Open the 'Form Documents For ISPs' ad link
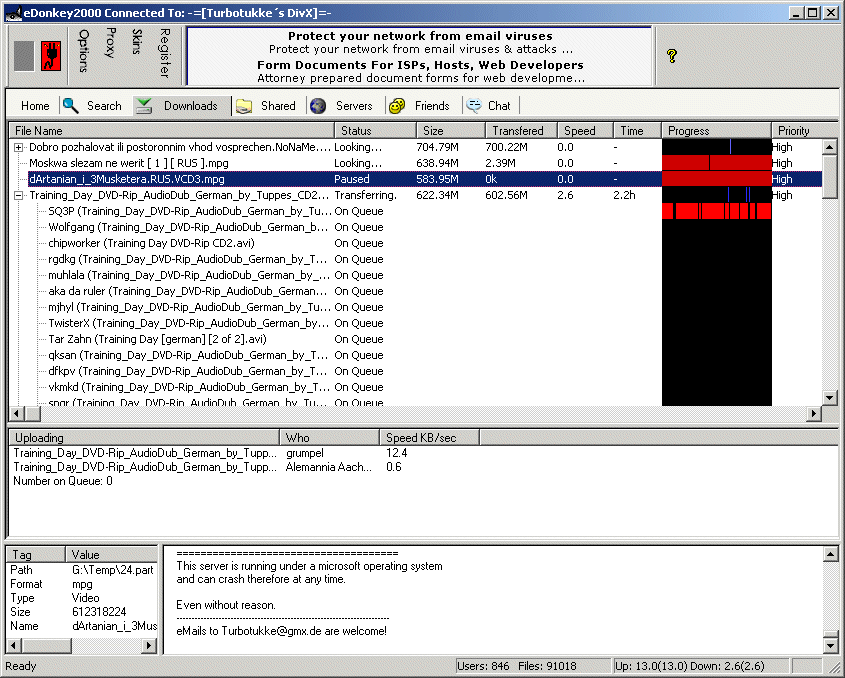The height and width of the screenshot is (678, 845). pyautogui.click(x=420, y=65)
